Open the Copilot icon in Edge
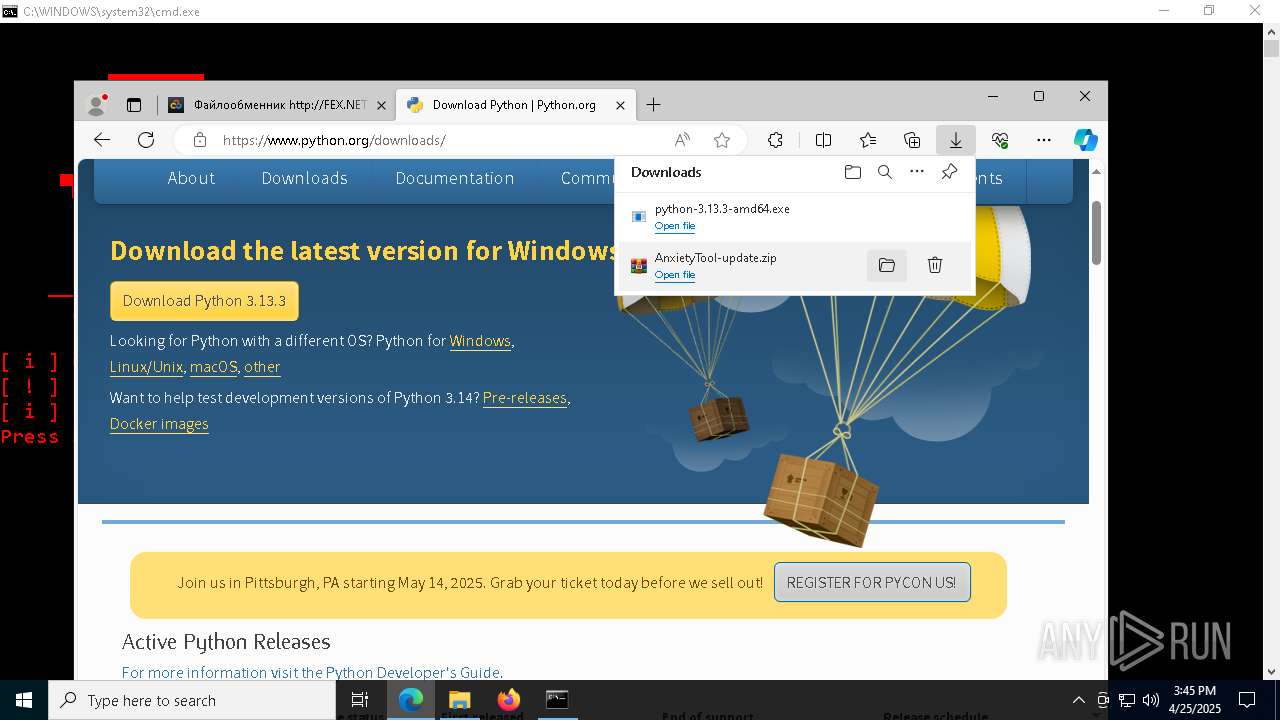This screenshot has height=720, width=1280. [1086, 140]
